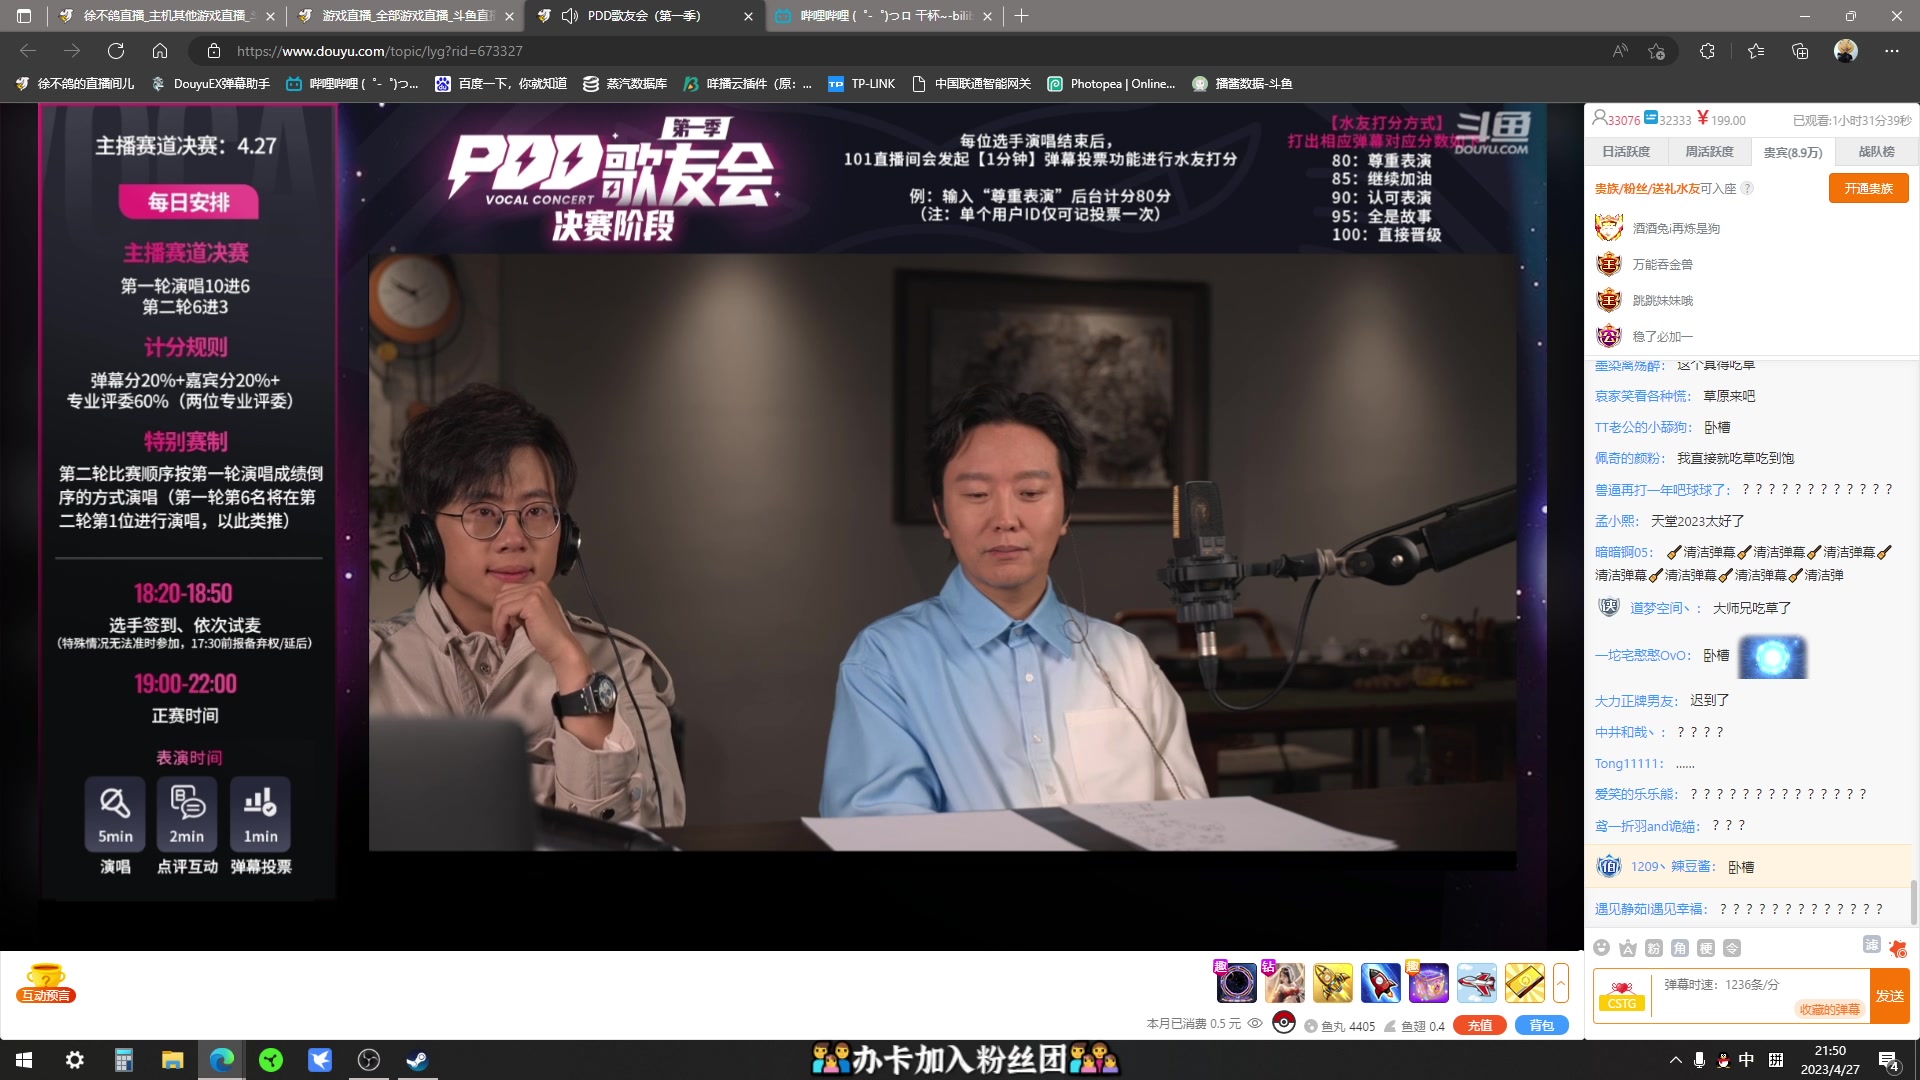Click the crown 'A' danmu style icon
The height and width of the screenshot is (1080, 1920).
[1628, 948]
